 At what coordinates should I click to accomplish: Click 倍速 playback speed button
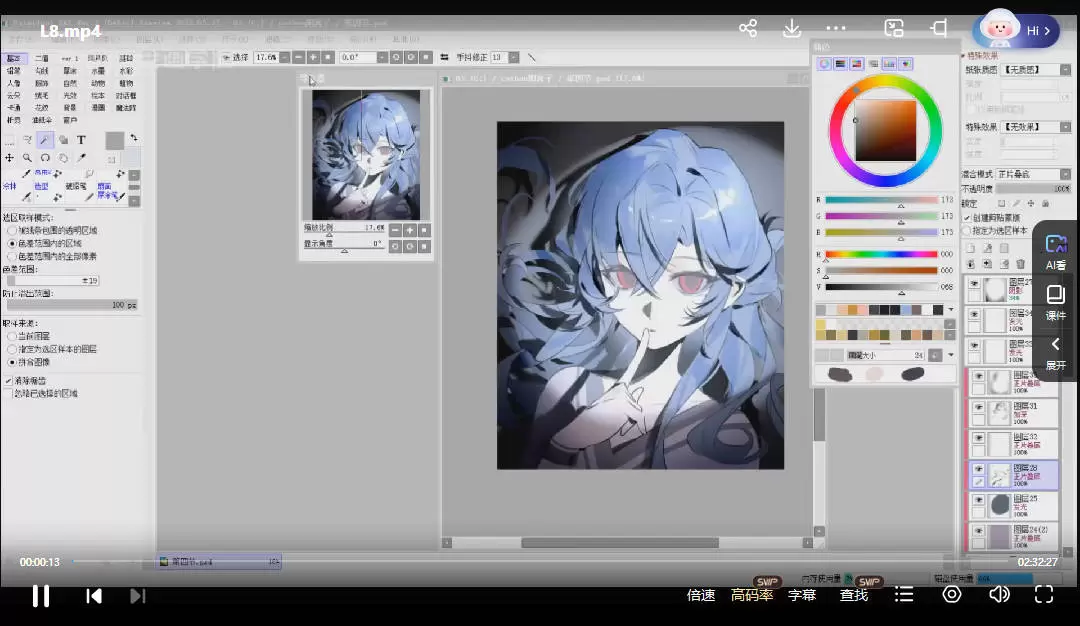click(x=701, y=595)
